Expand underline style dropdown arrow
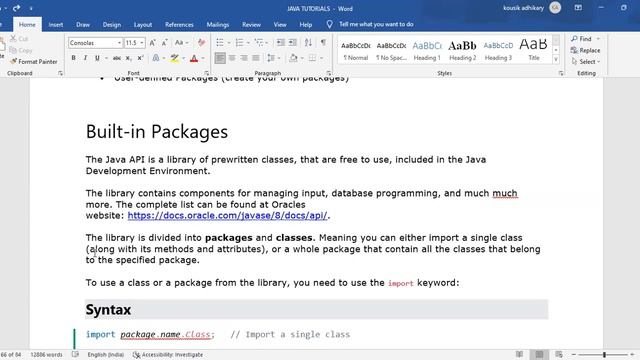Screen dimensions: 640x360 click(x=107, y=58)
